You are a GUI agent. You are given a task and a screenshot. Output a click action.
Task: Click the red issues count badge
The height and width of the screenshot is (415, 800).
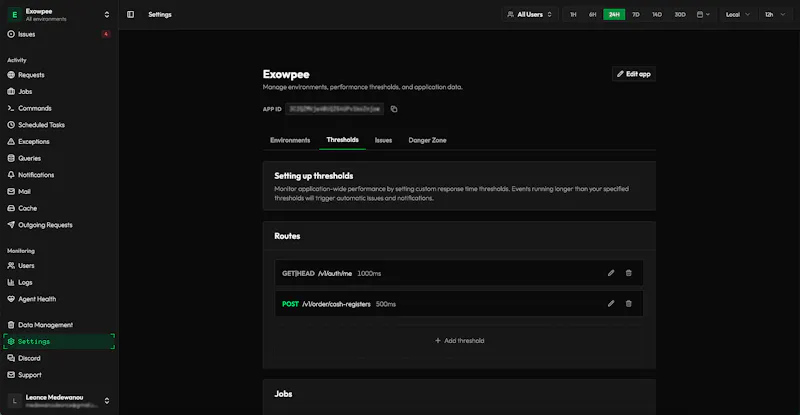click(x=106, y=34)
